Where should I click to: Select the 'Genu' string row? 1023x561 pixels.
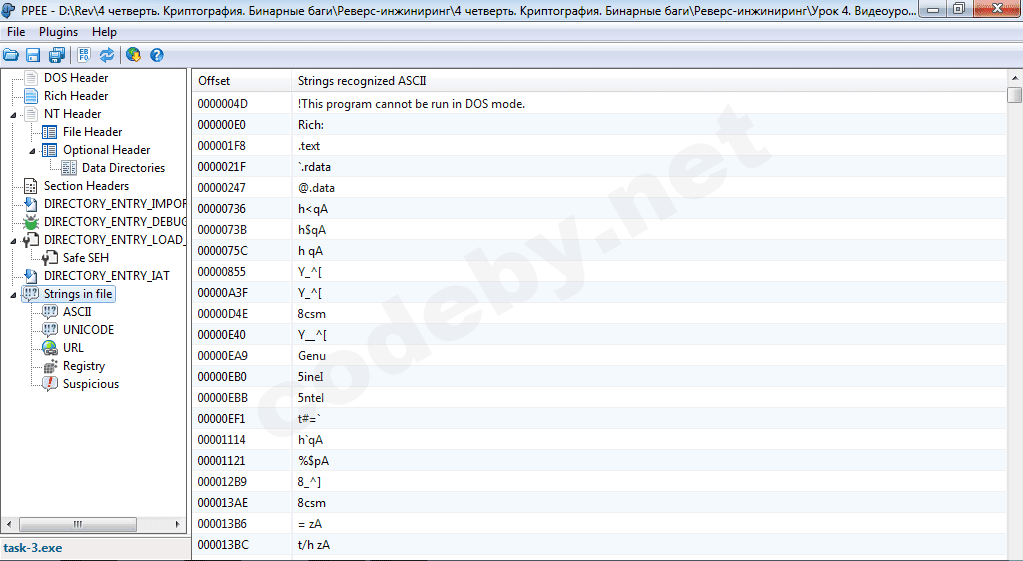(600, 356)
